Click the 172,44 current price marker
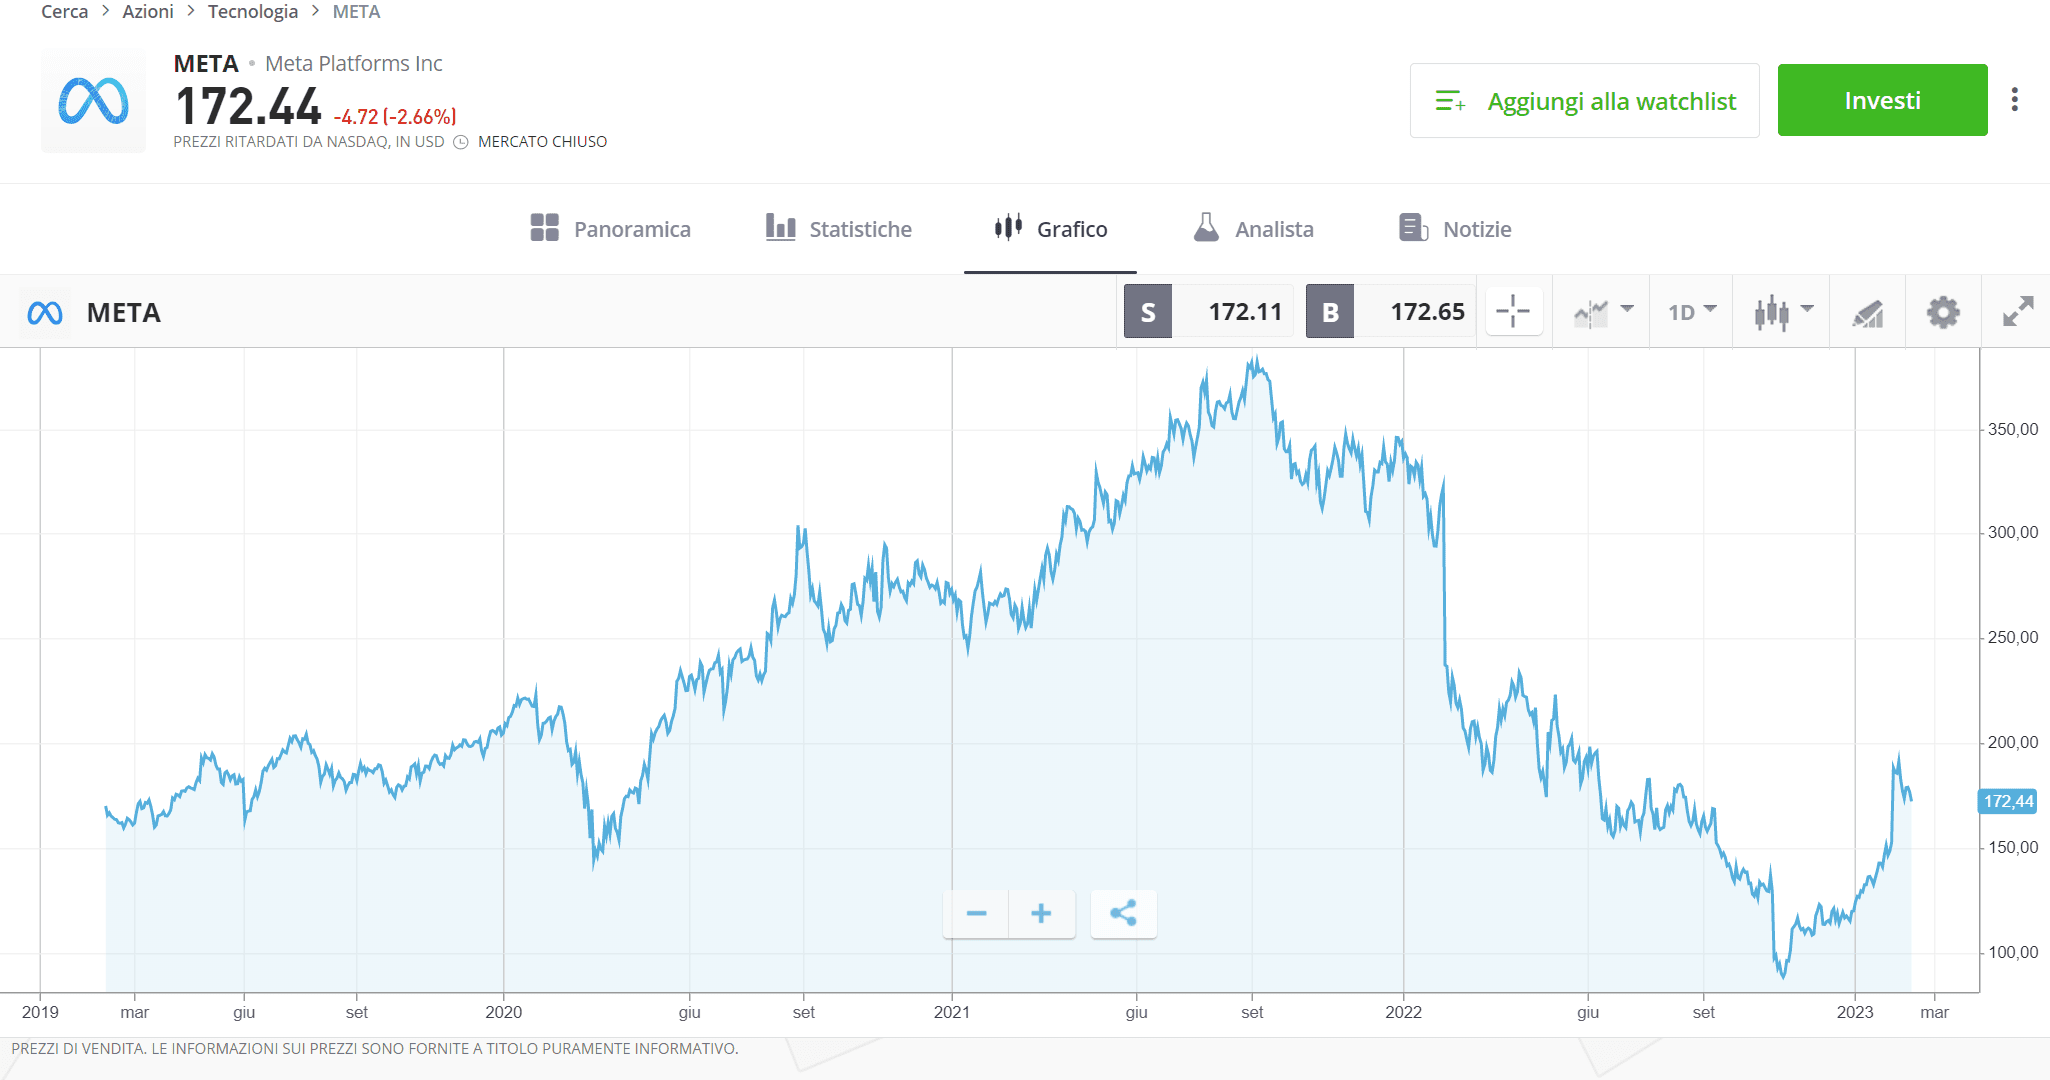Screen dimensions: 2050x1080 tap(2008, 801)
